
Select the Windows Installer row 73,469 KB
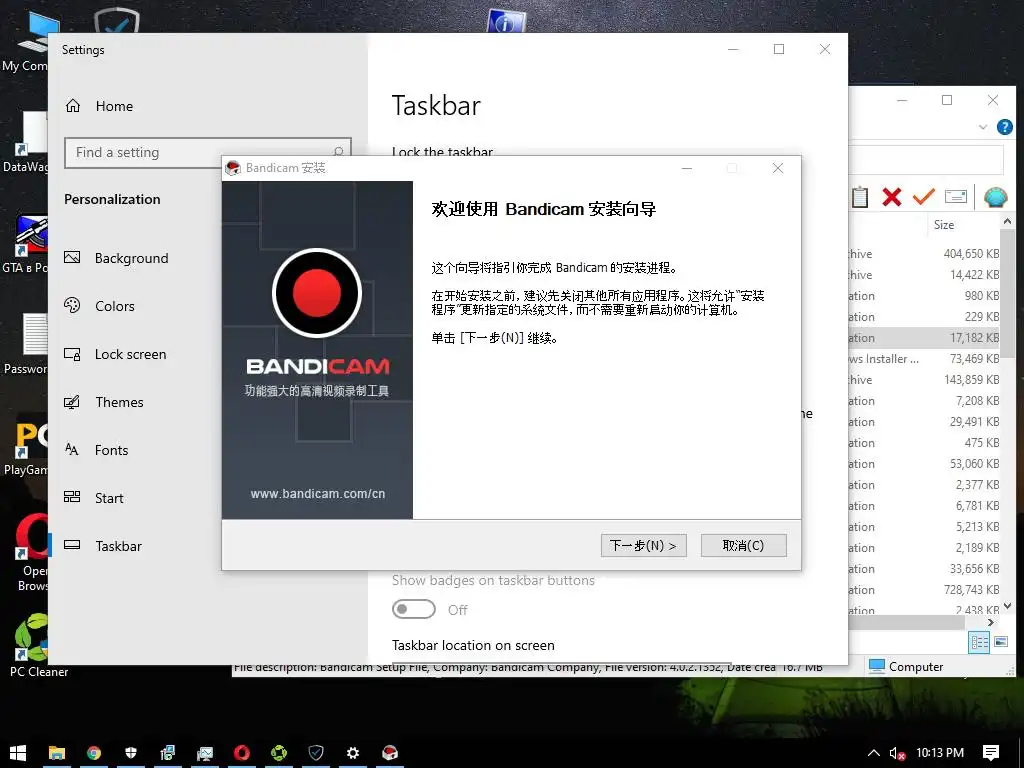(924, 359)
